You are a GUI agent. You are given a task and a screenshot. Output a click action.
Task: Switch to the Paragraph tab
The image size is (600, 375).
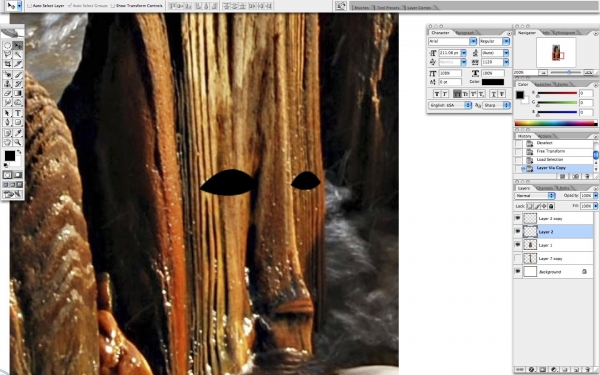pyautogui.click(x=465, y=33)
